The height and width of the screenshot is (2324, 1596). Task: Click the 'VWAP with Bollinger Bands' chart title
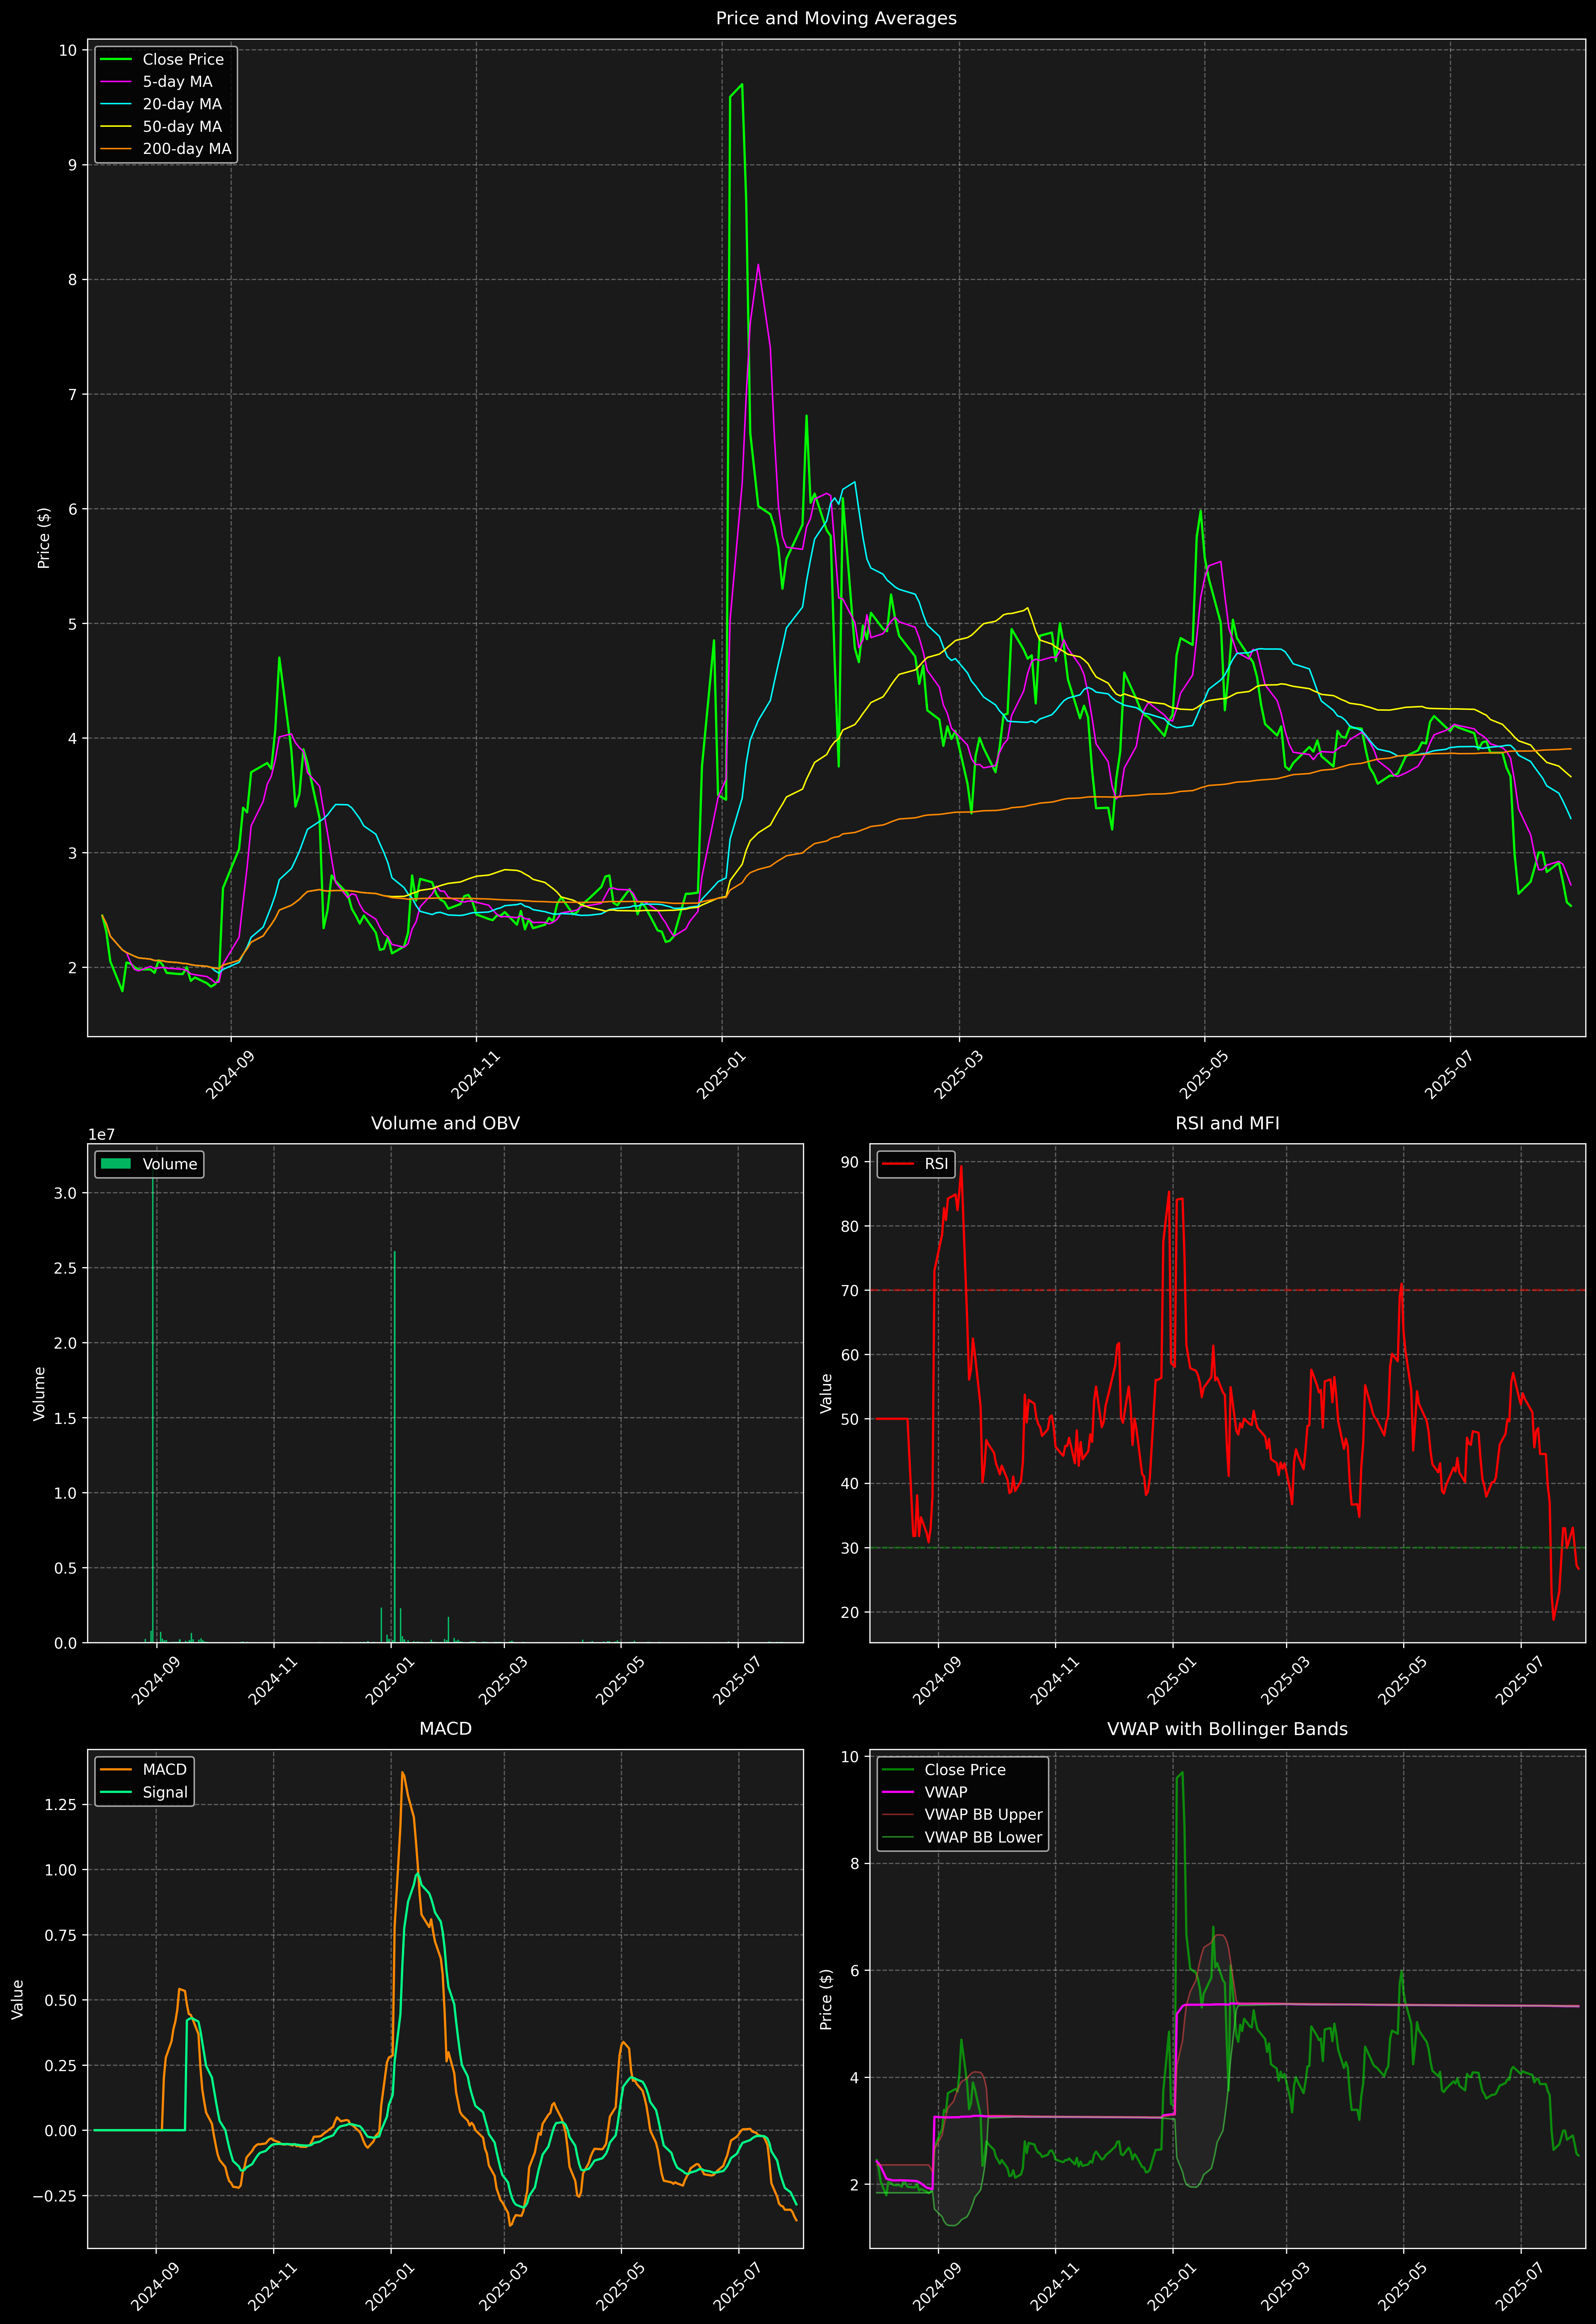point(1227,1729)
